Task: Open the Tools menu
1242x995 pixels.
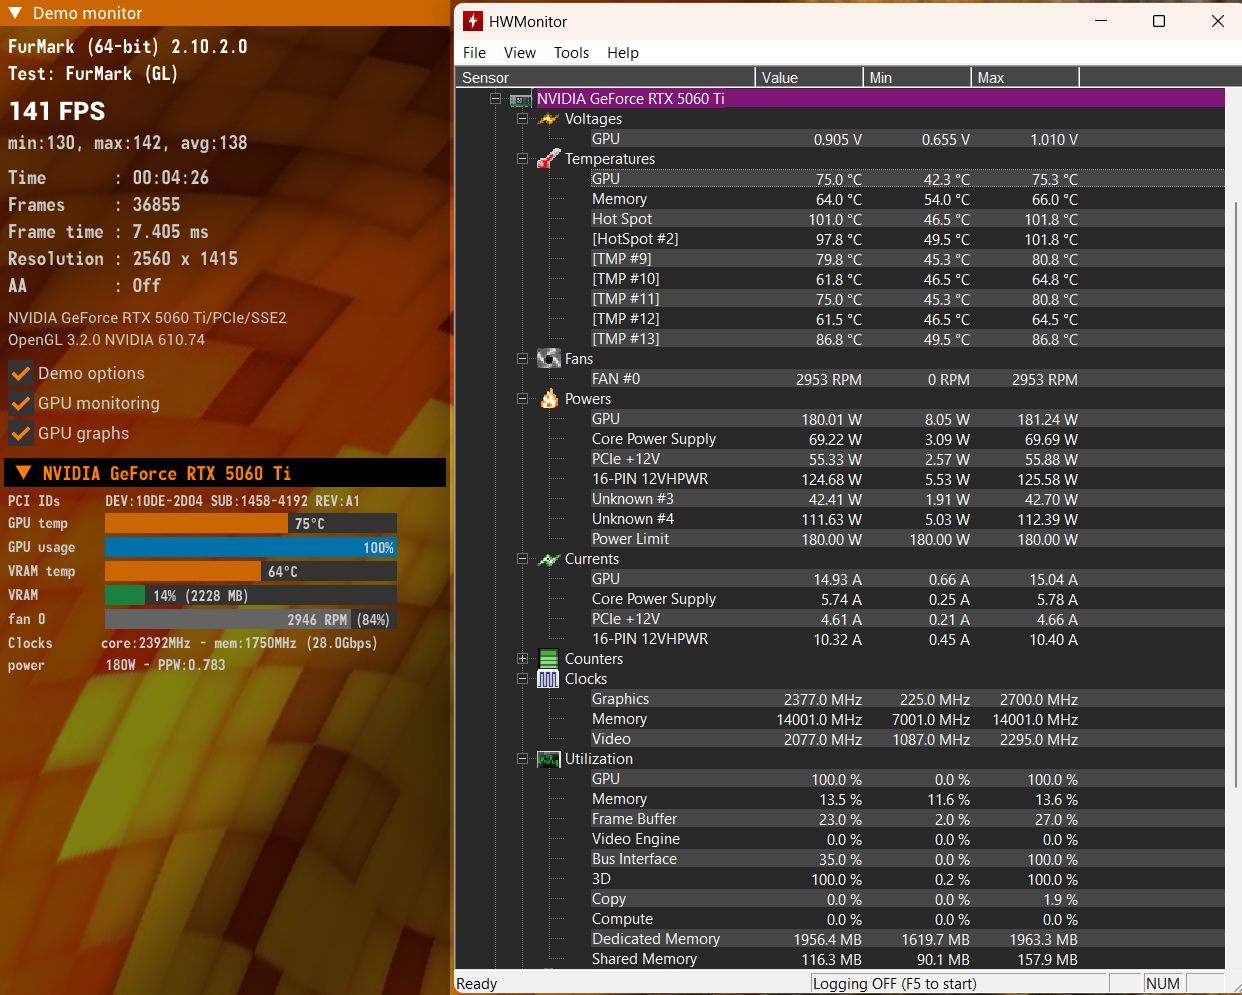Action: 571,53
